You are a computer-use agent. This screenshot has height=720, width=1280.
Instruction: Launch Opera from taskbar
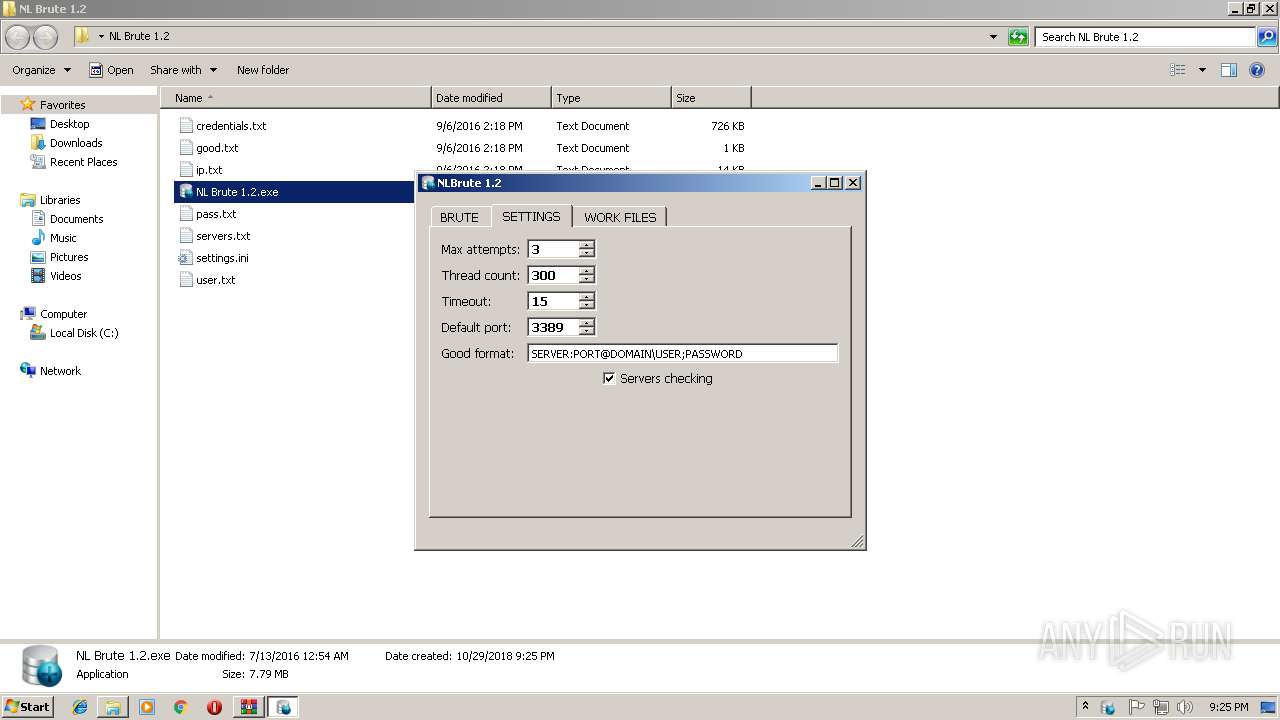pos(214,707)
